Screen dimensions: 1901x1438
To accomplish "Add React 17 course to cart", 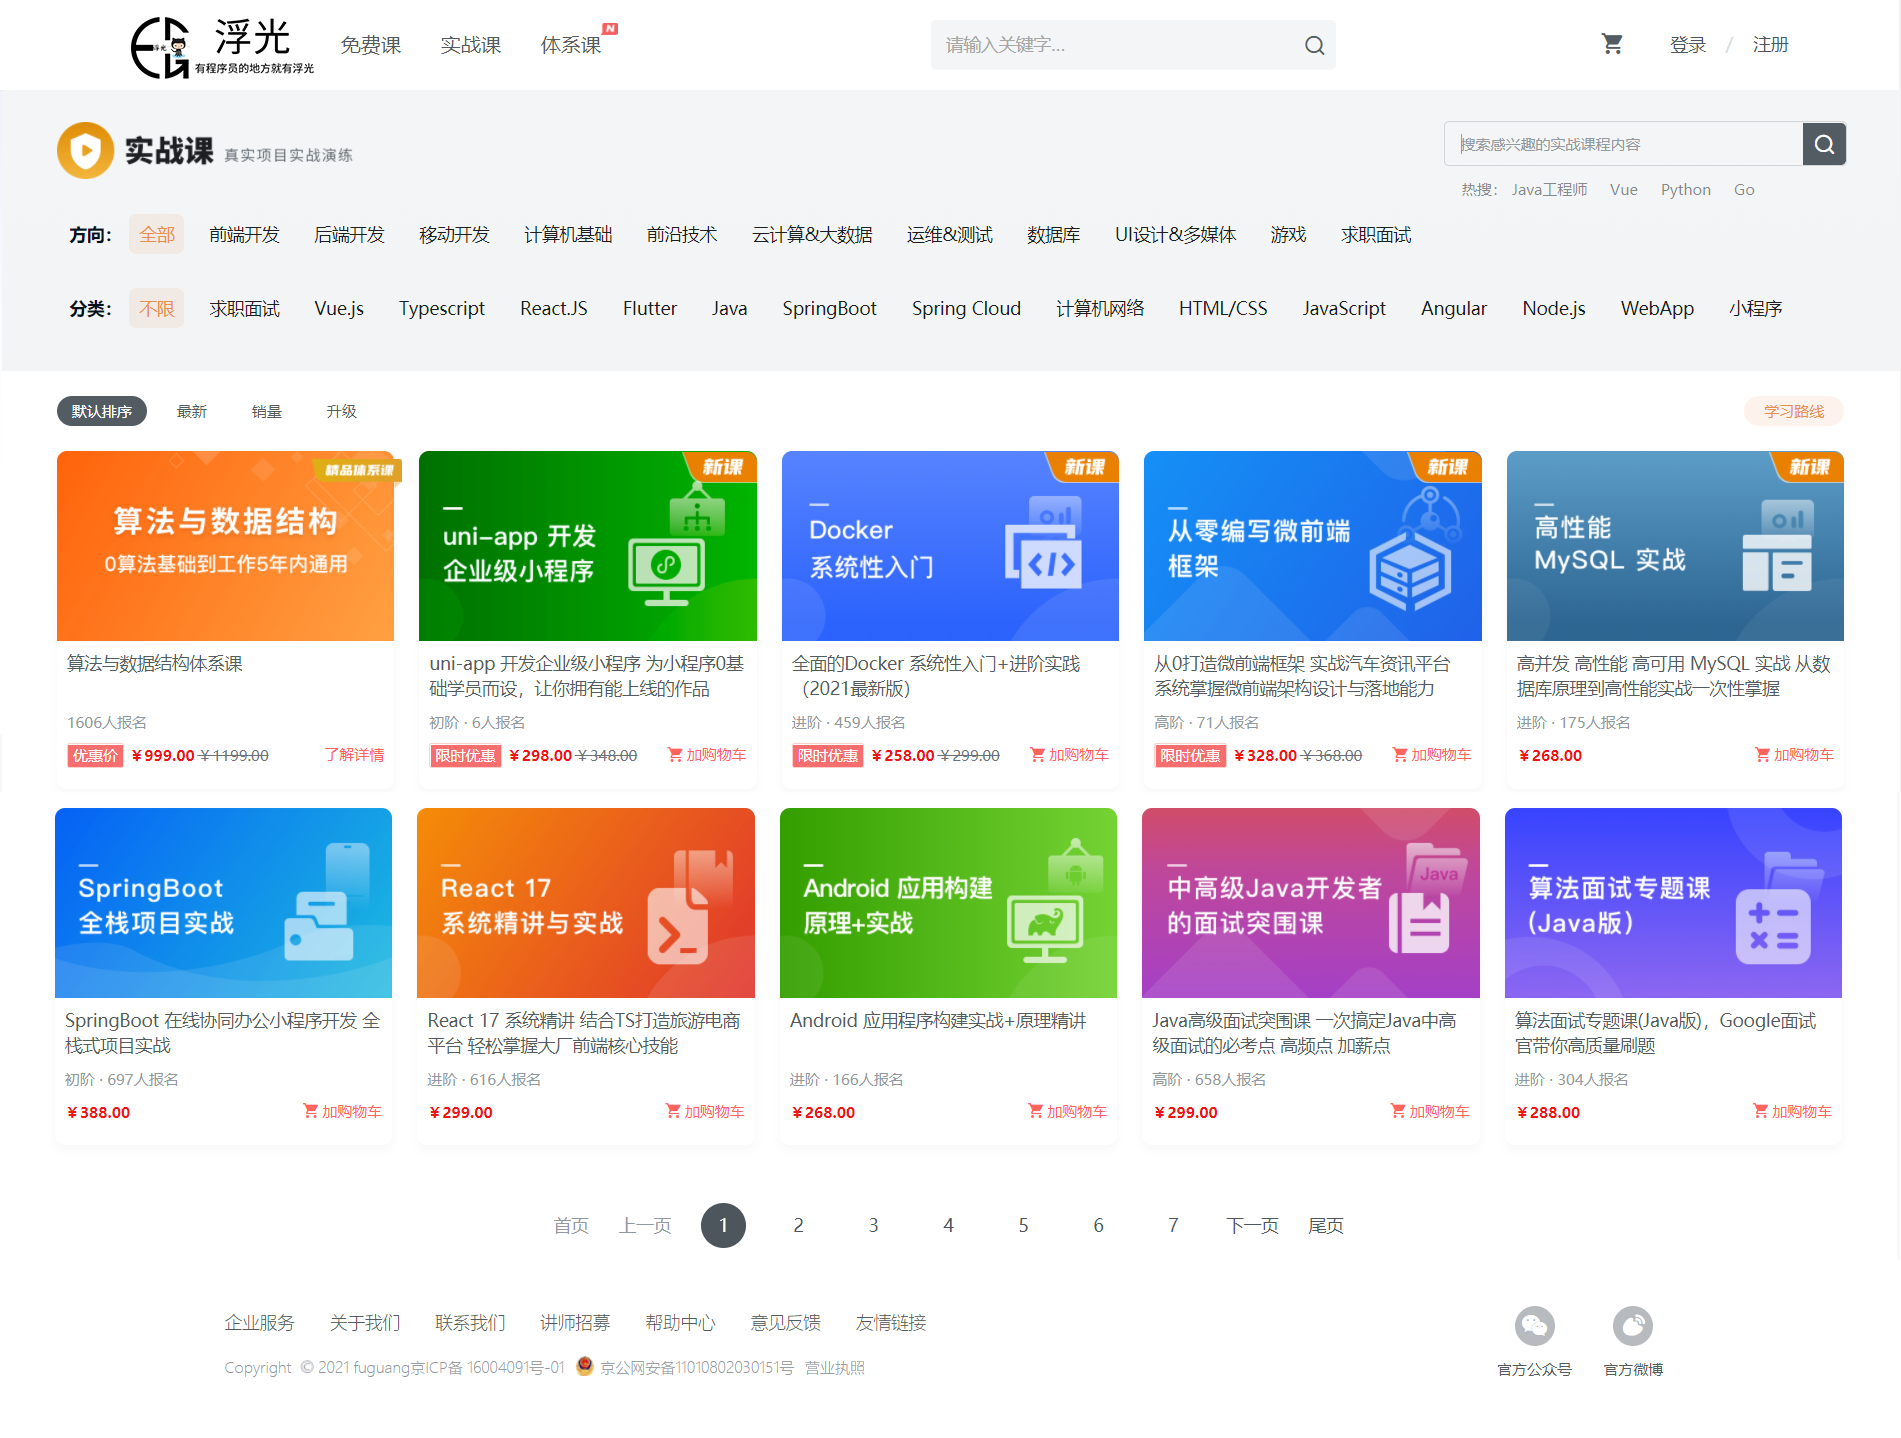I will point(705,1112).
